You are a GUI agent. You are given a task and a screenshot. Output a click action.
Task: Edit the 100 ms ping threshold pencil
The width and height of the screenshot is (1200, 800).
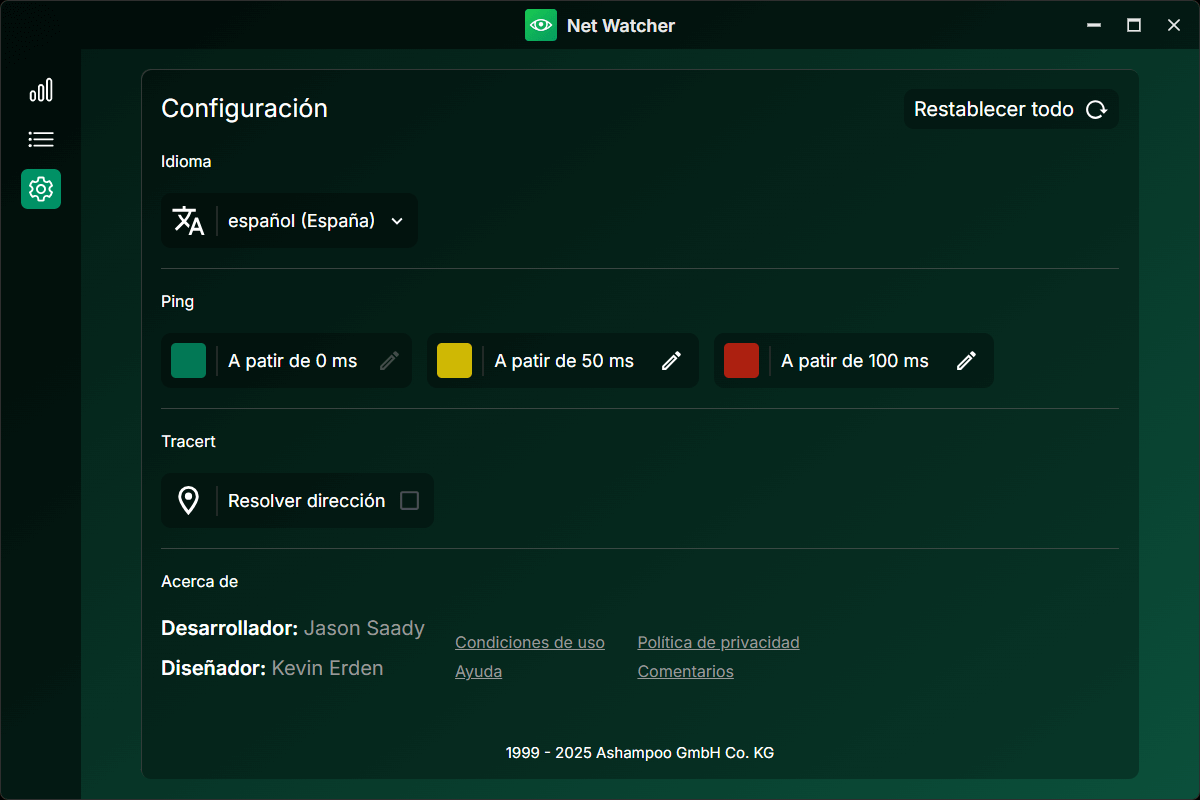click(x=966, y=361)
